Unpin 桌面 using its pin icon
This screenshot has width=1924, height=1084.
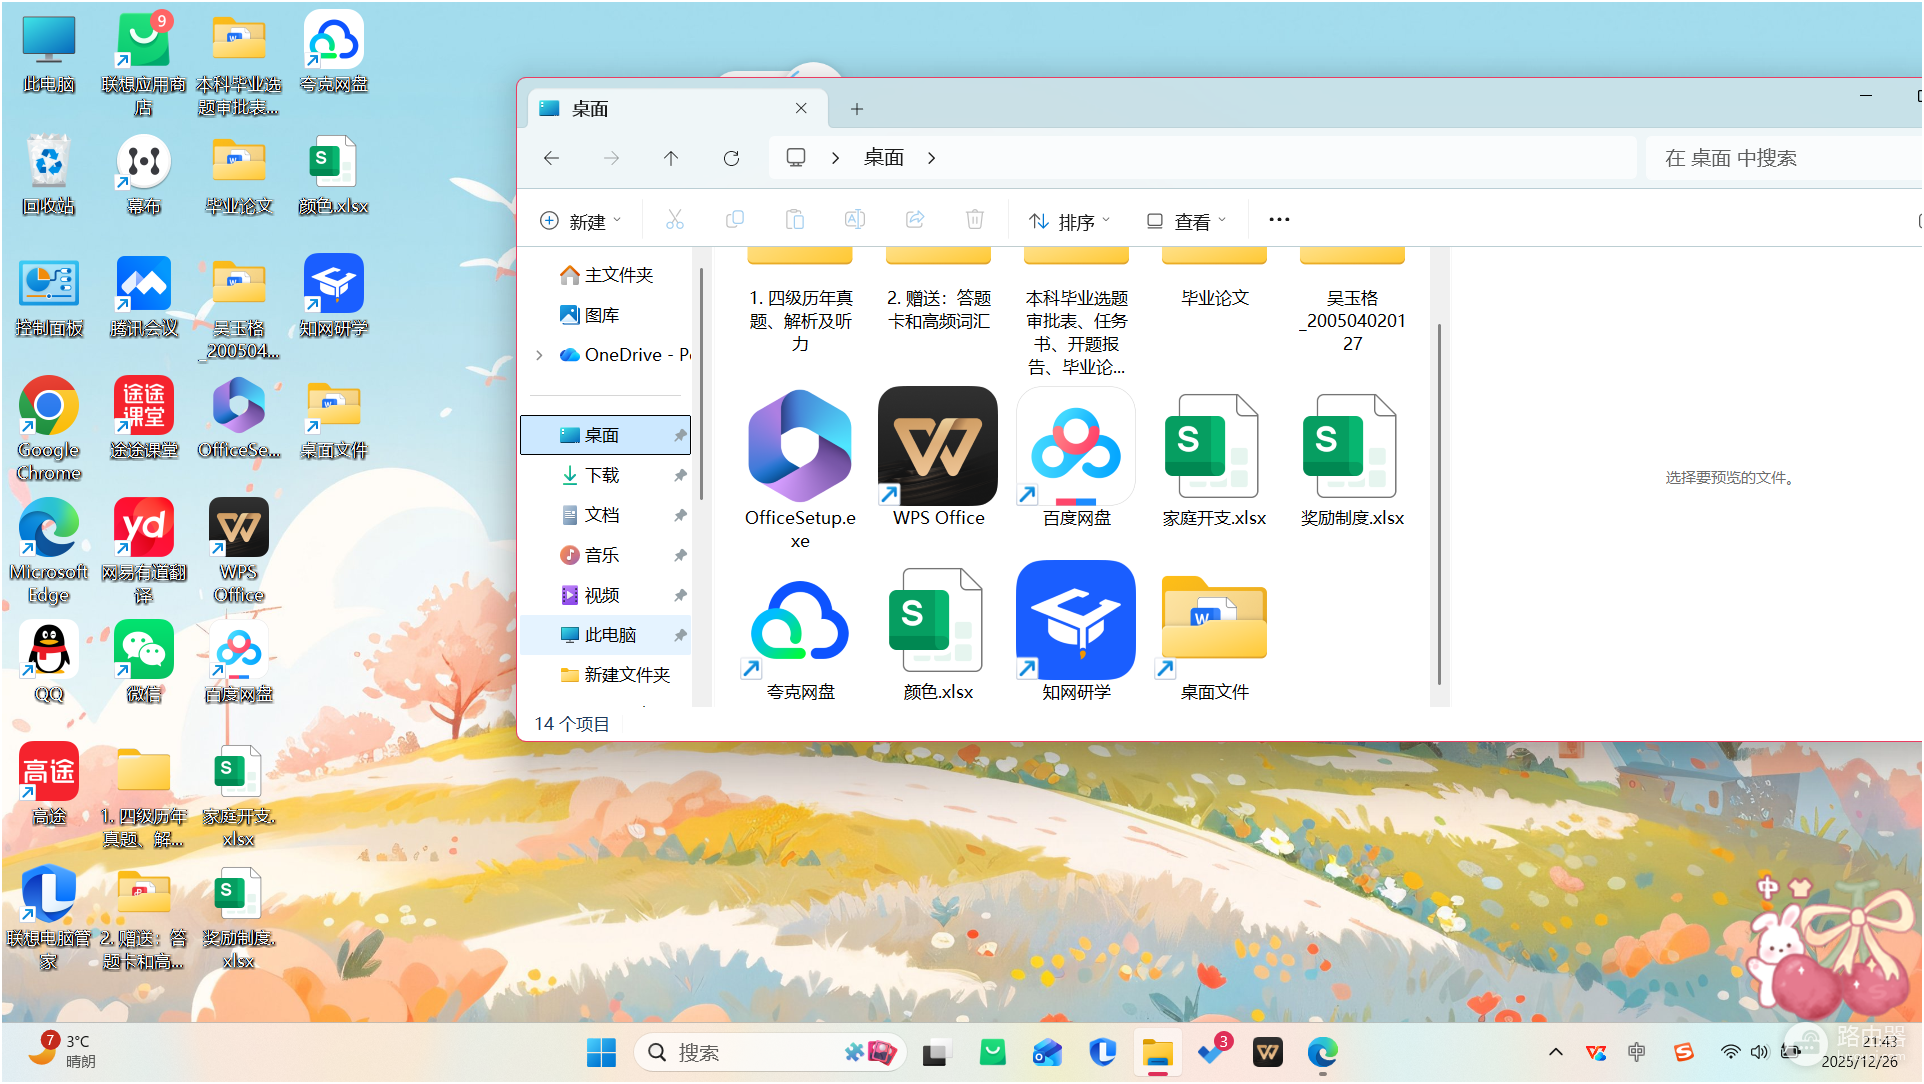tap(680, 435)
